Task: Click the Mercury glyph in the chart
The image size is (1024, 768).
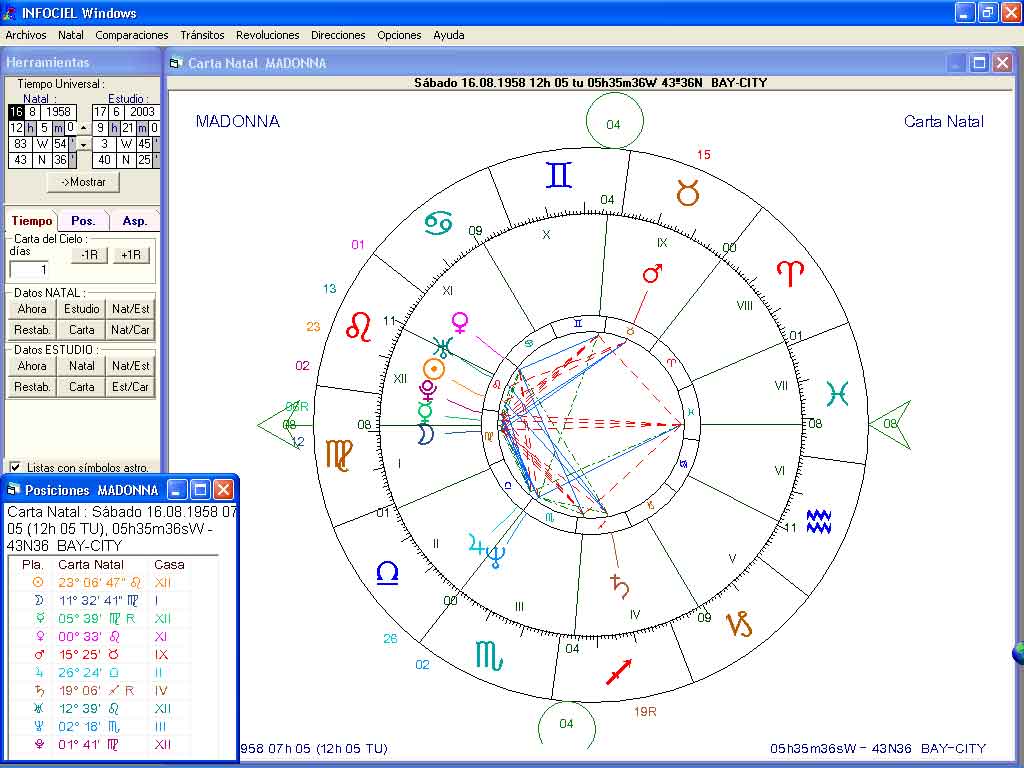Action: tap(426, 411)
